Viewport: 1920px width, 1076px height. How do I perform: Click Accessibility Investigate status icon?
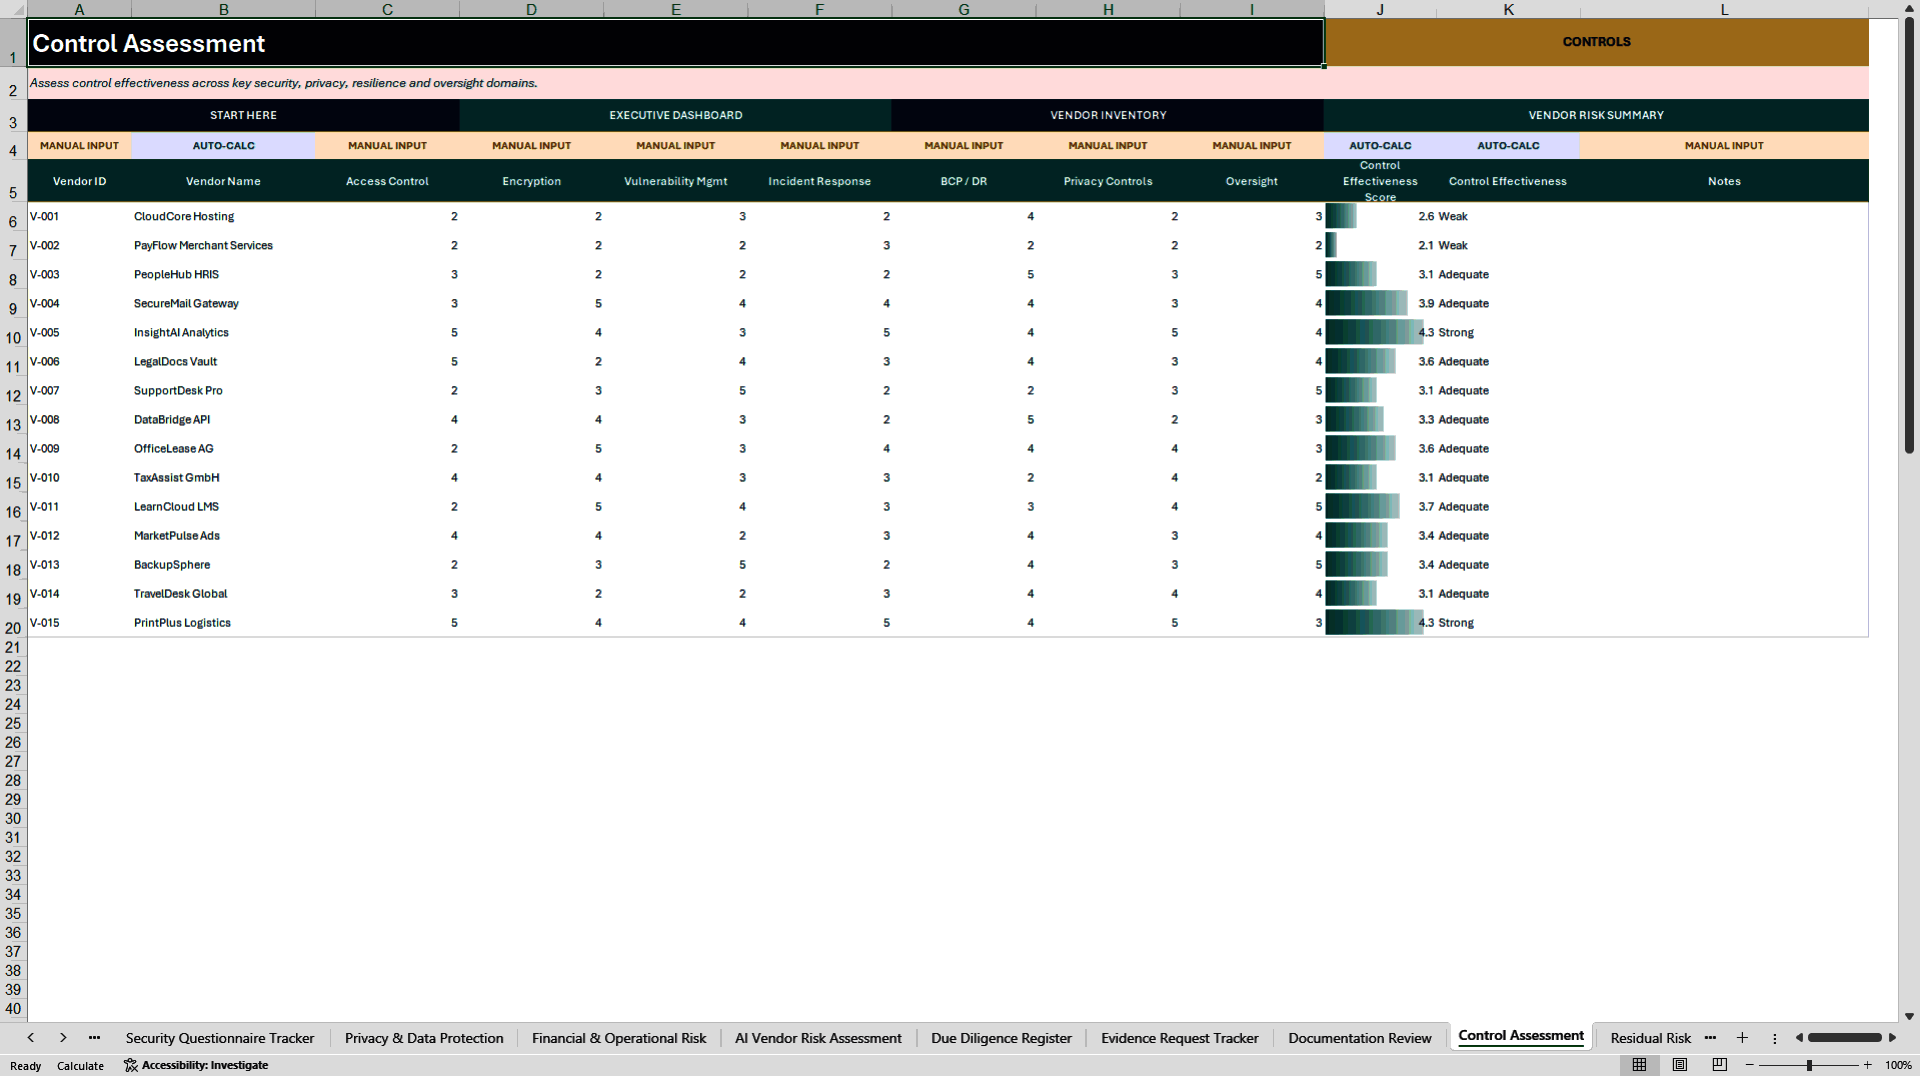[196, 1065]
